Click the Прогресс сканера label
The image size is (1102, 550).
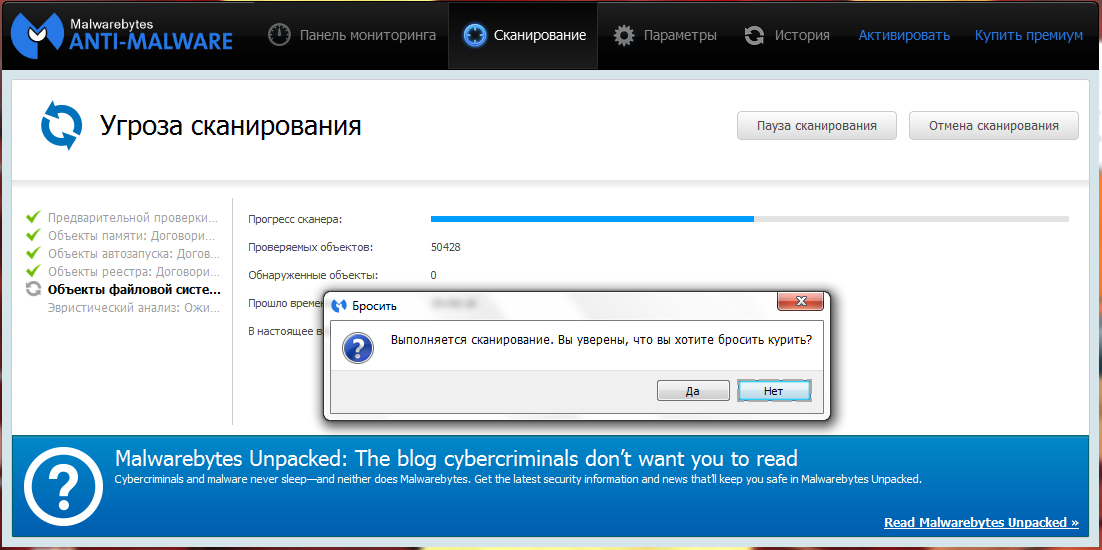[295, 220]
